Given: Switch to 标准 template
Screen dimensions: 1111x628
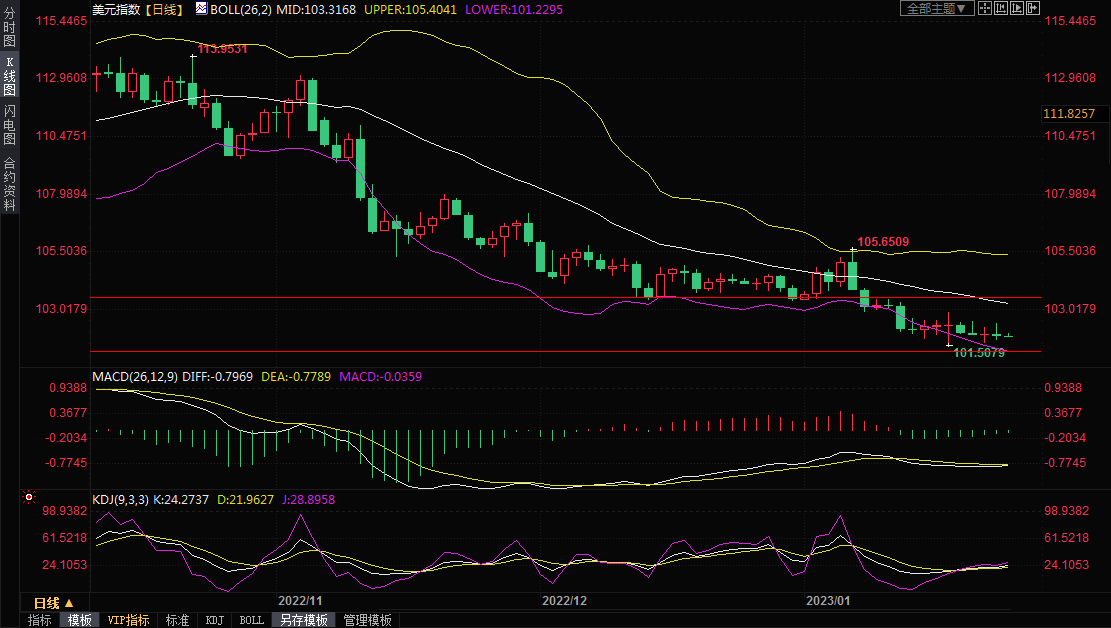Looking at the screenshot, I should coord(177,620).
